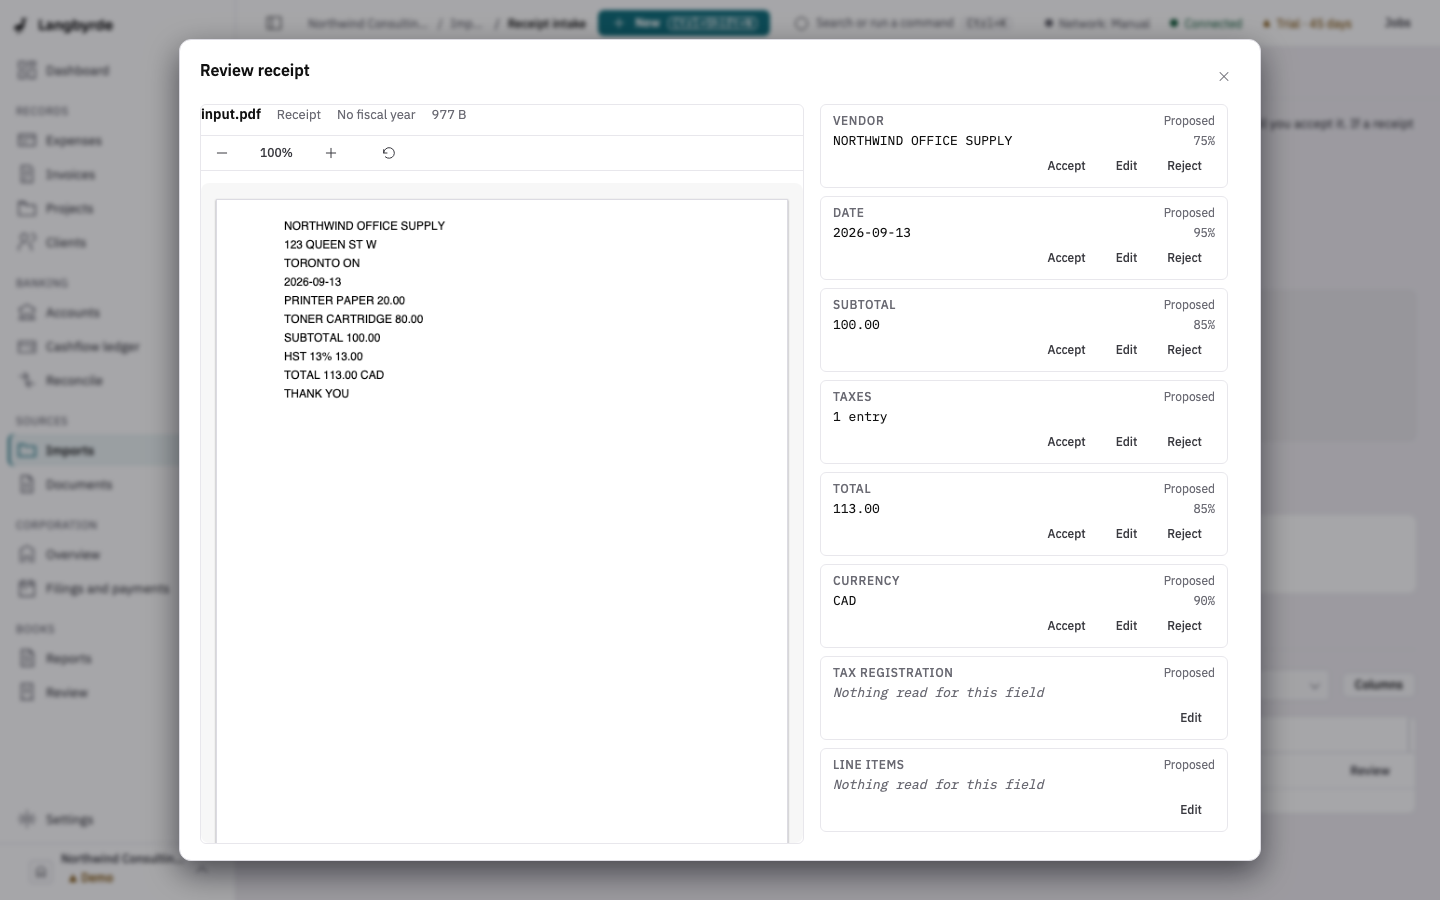Screen dimensions: 1440x900
Task: Zoom out the receipt preview
Action: (222, 153)
